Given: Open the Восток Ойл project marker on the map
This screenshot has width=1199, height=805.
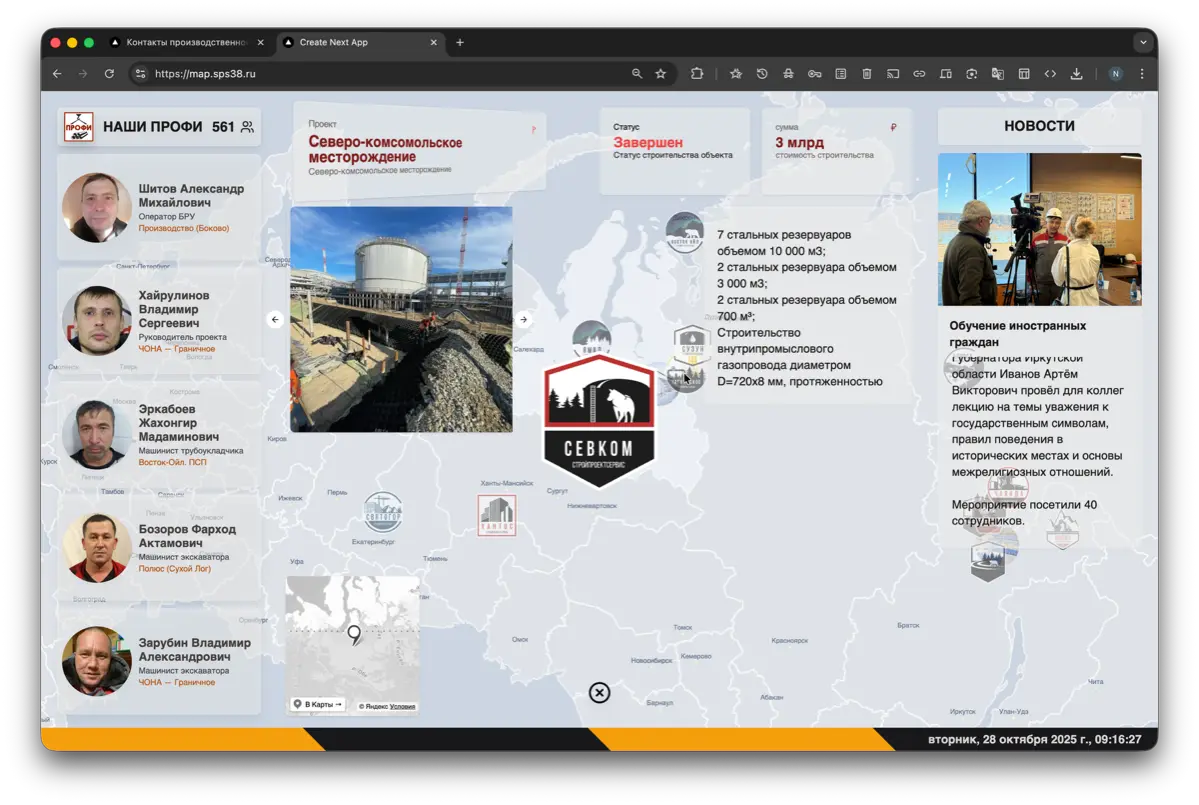Looking at the screenshot, I should [684, 233].
